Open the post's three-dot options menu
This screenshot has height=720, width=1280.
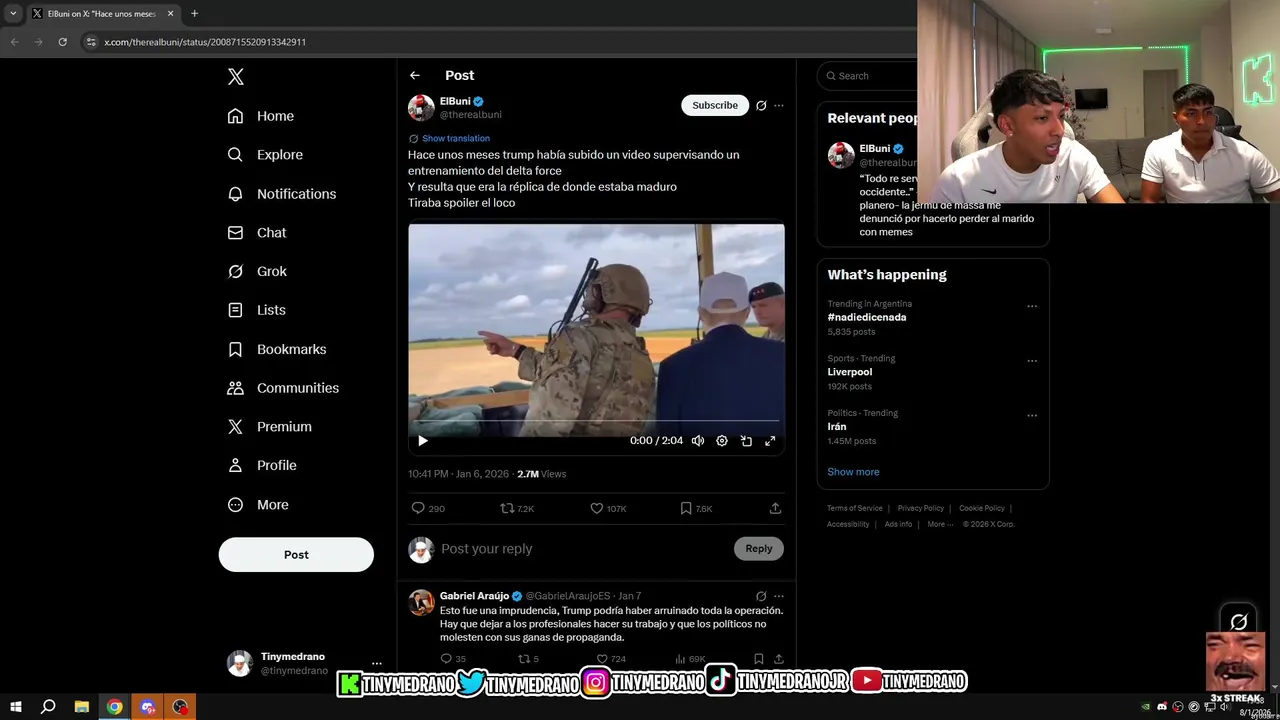[x=779, y=105]
